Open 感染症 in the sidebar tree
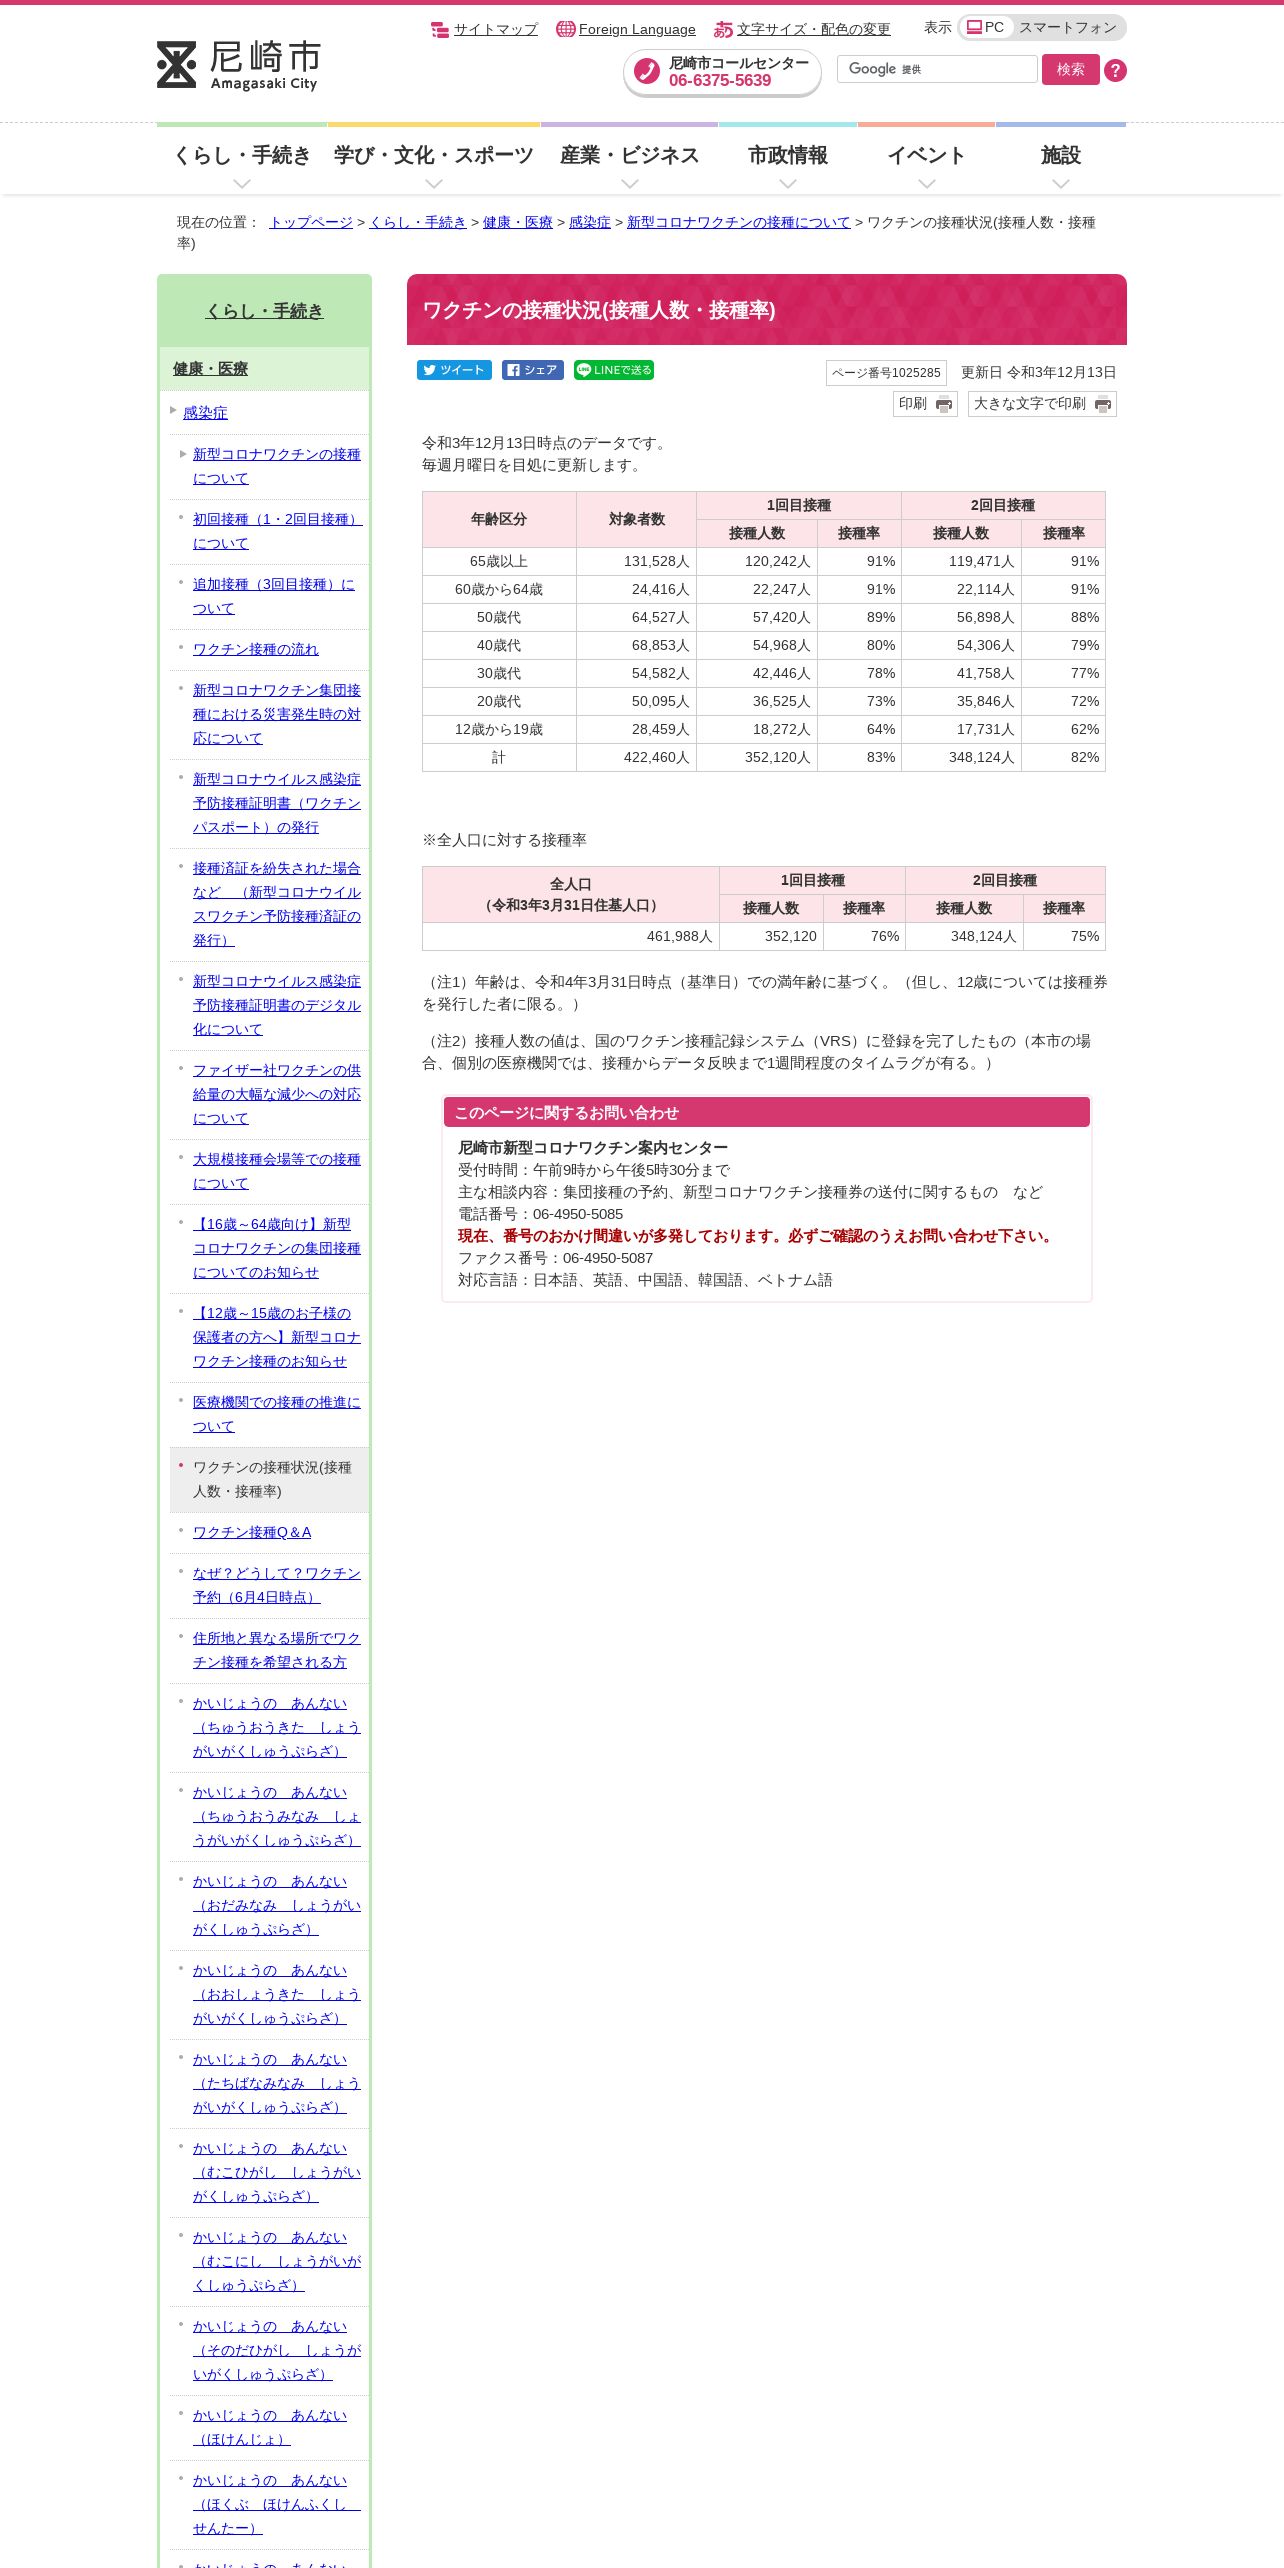This screenshot has width=1284, height=2568. (205, 412)
